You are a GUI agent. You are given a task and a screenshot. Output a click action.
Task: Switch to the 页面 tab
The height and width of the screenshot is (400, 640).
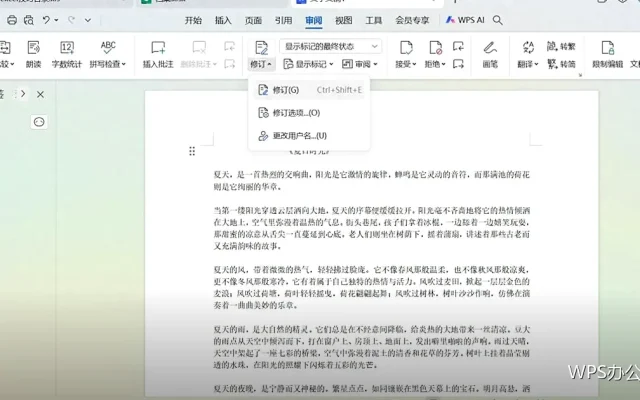click(x=253, y=20)
